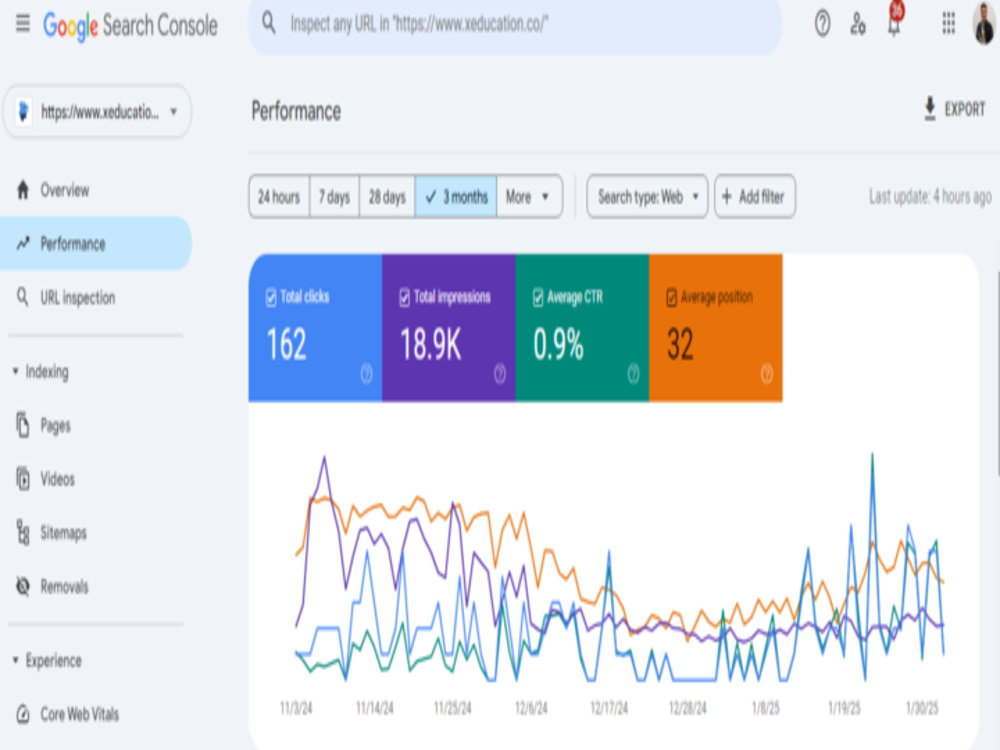Click the Export download icon

click(930, 109)
